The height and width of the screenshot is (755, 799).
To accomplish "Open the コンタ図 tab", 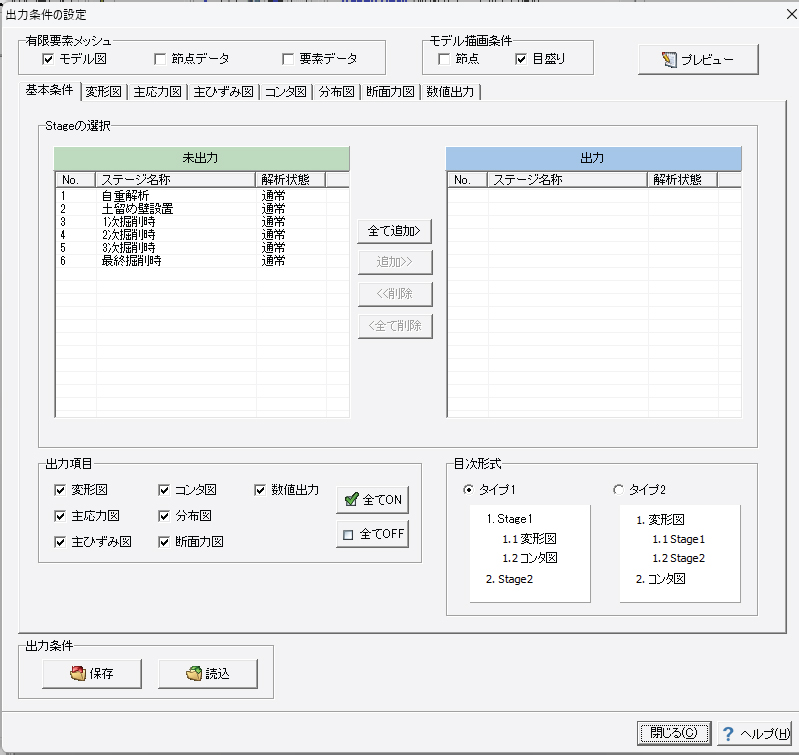I will coord(285,92).
